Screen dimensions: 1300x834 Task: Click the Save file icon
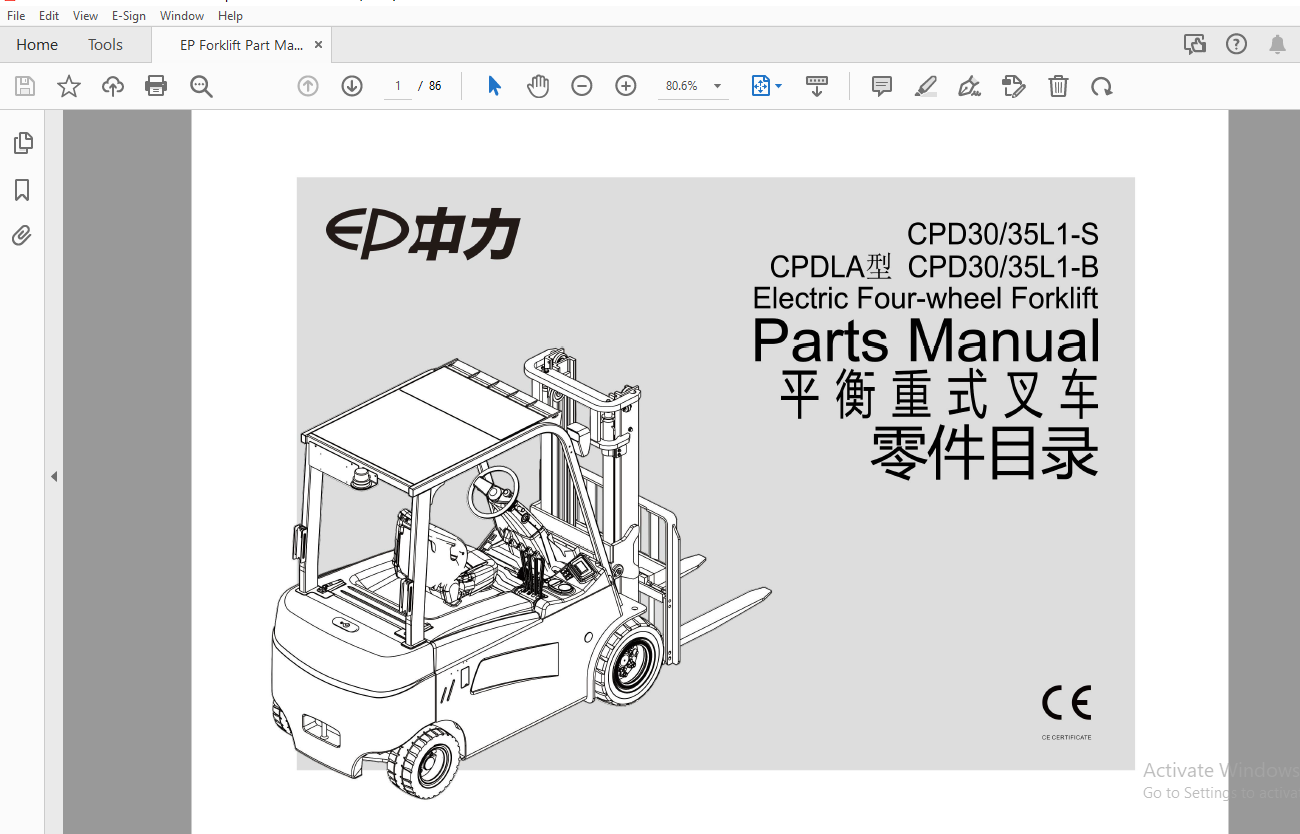pos(25,86)
